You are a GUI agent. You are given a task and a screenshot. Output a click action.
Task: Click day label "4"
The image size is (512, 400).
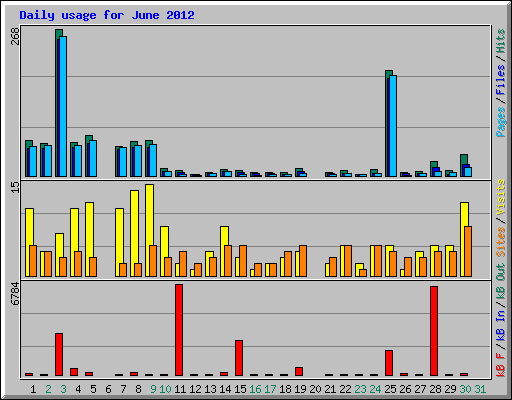pos(78,389)
